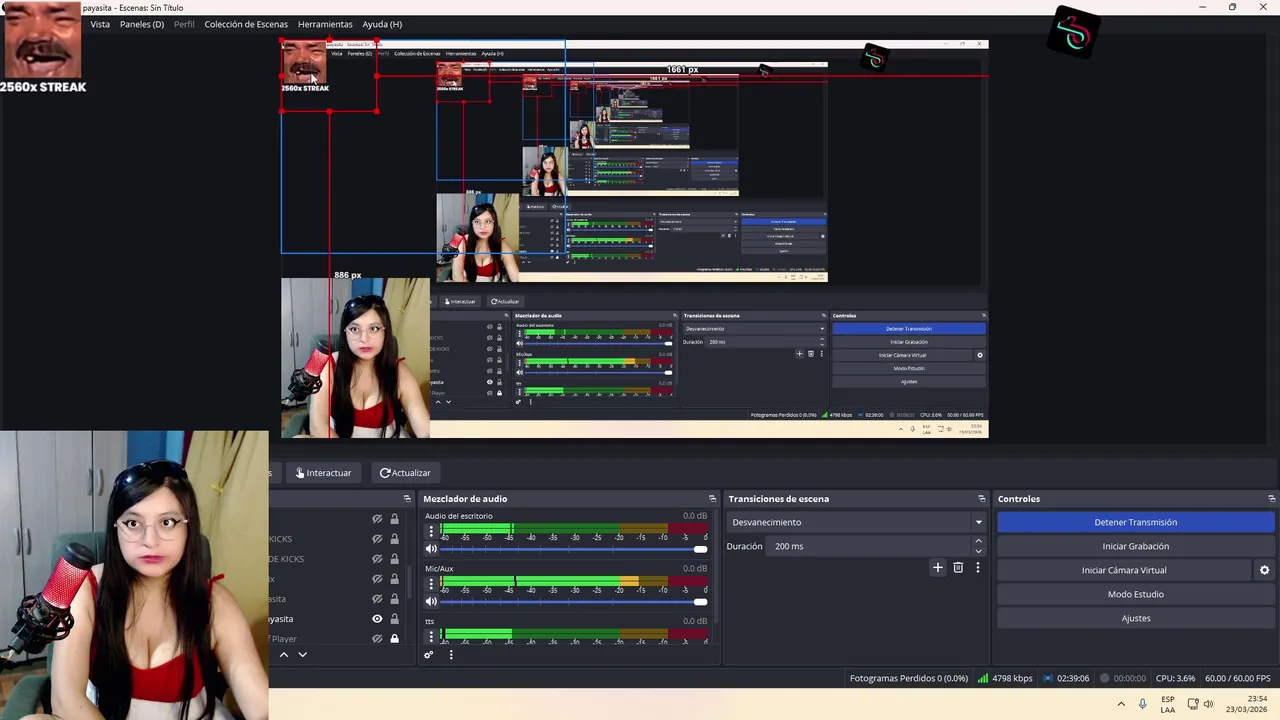Open the Paneles (D) menu

pos(142,24)
